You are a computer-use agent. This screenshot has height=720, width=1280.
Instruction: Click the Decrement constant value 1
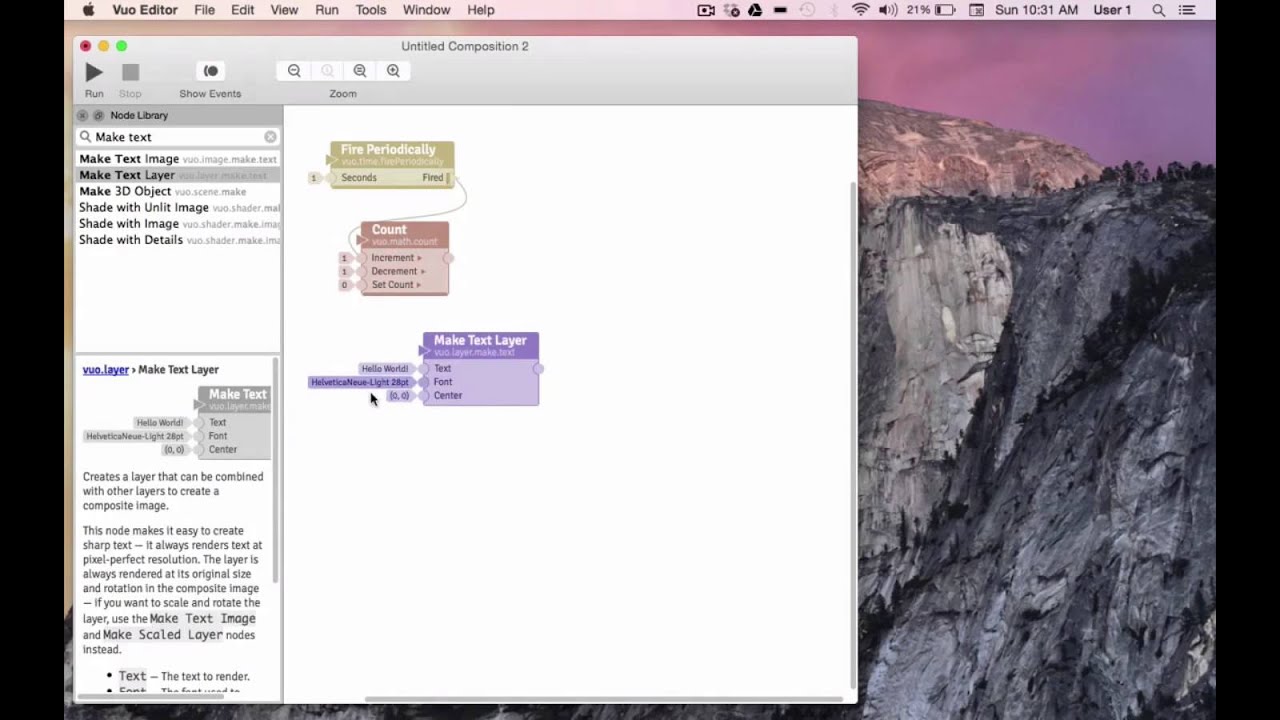pos(344,271)
